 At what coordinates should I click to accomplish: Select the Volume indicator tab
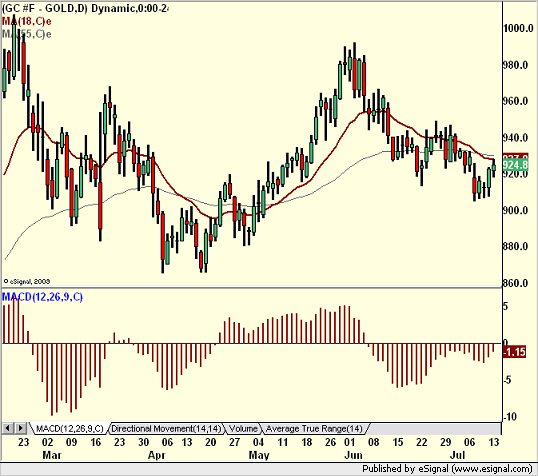pyautogui.click(x=243, y=429)
